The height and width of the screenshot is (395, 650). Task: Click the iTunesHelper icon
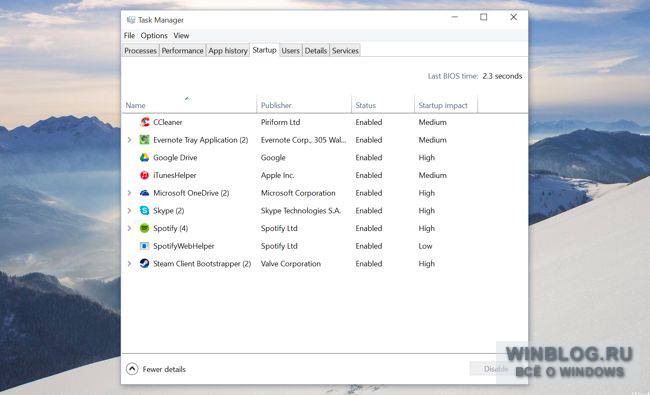pyautogui.click(x=144, y=175)
